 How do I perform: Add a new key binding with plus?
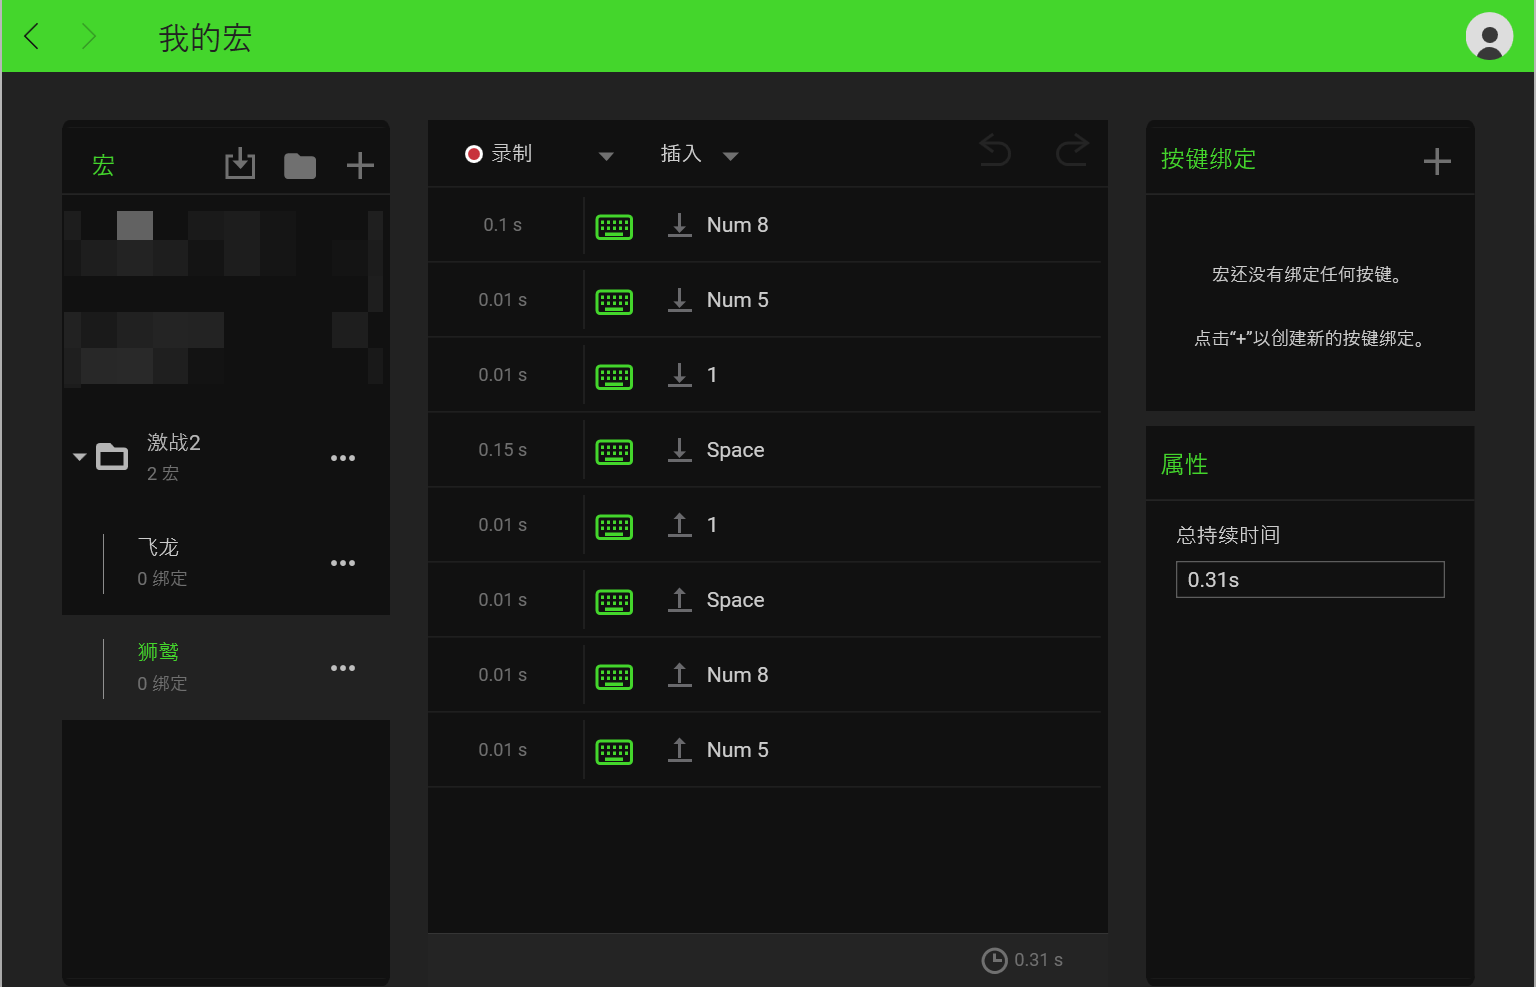1437,162
